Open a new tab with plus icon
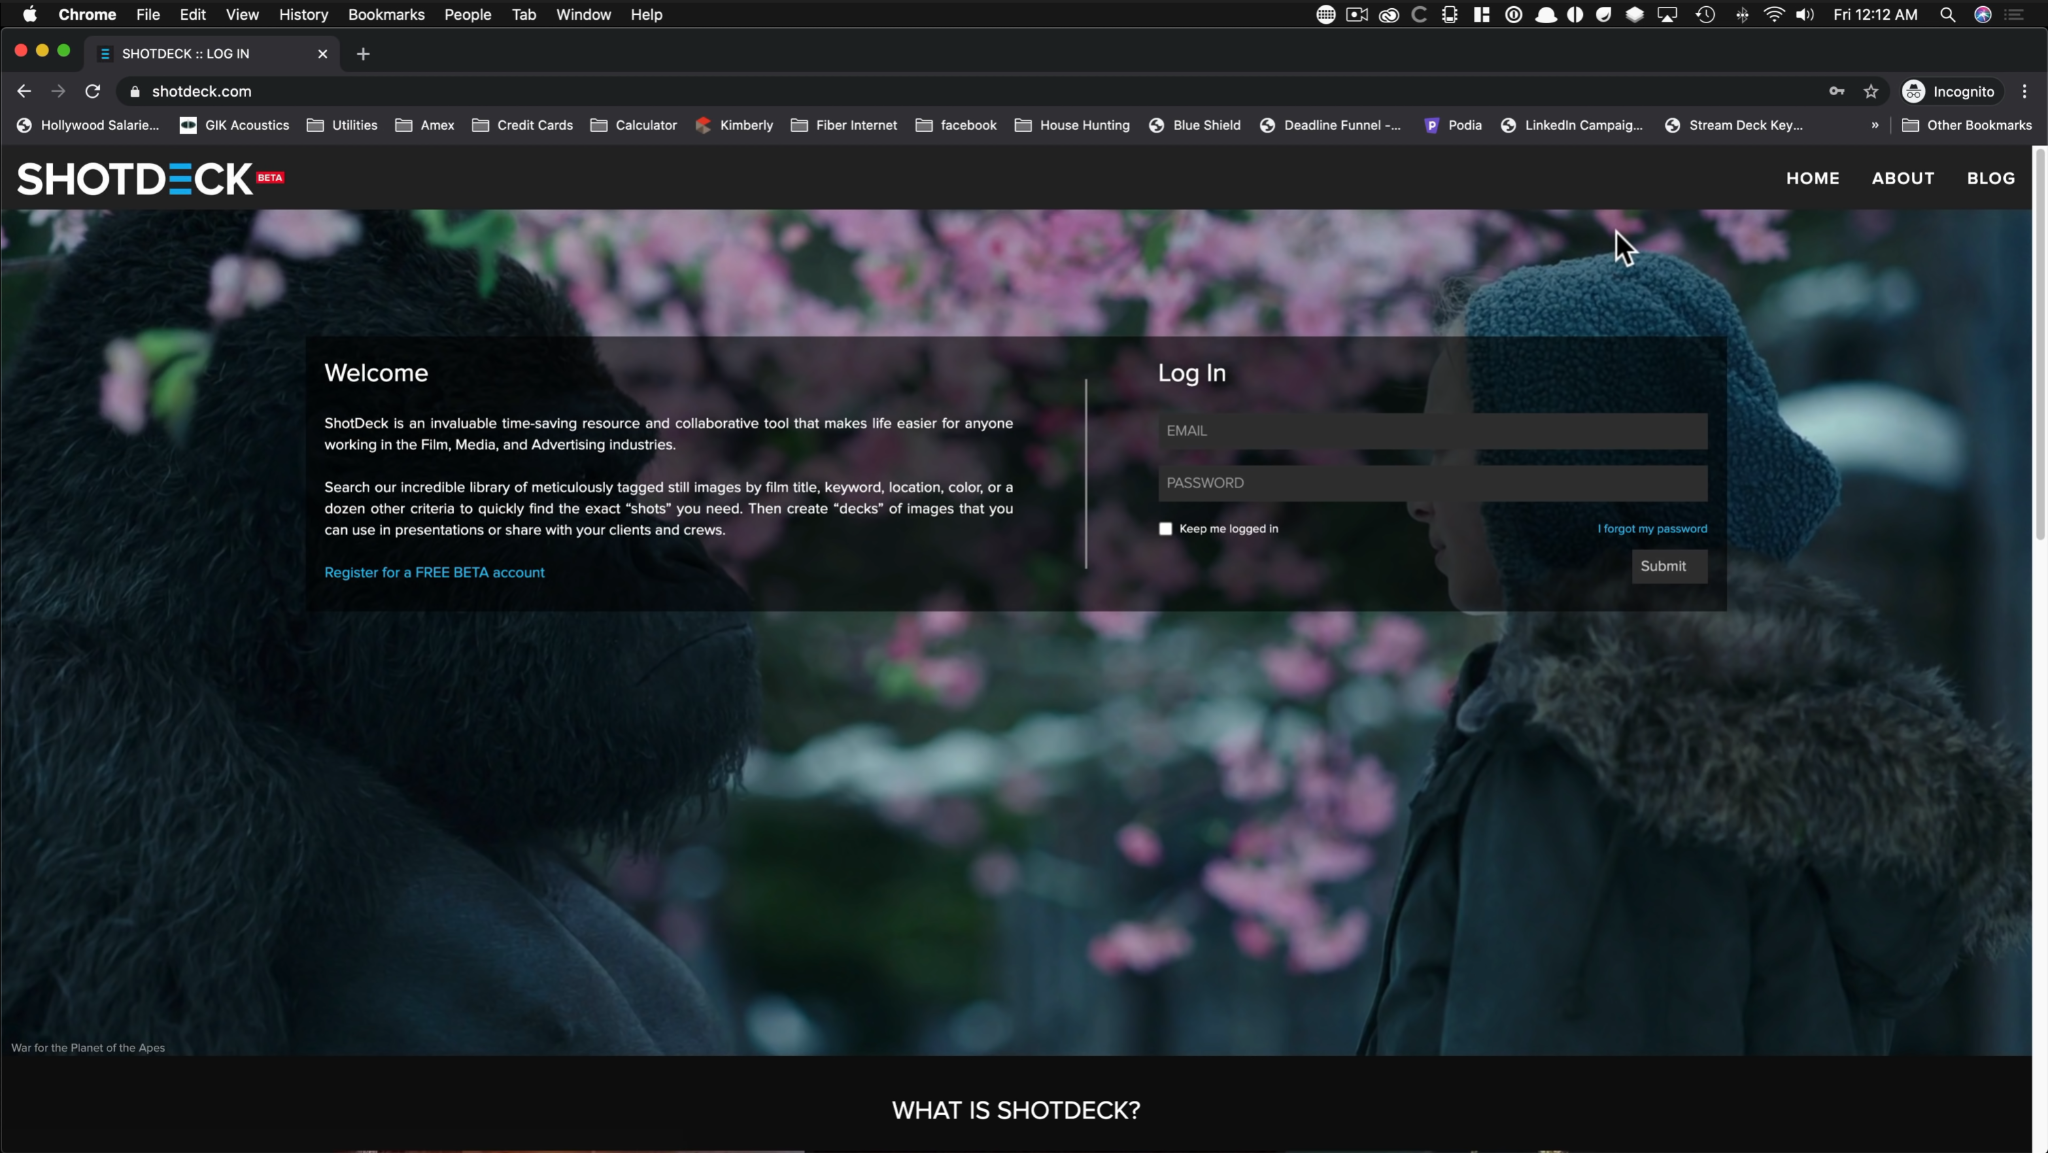Image resolution: width=2048 pixels, height=1153 pixels. point(363,54)
